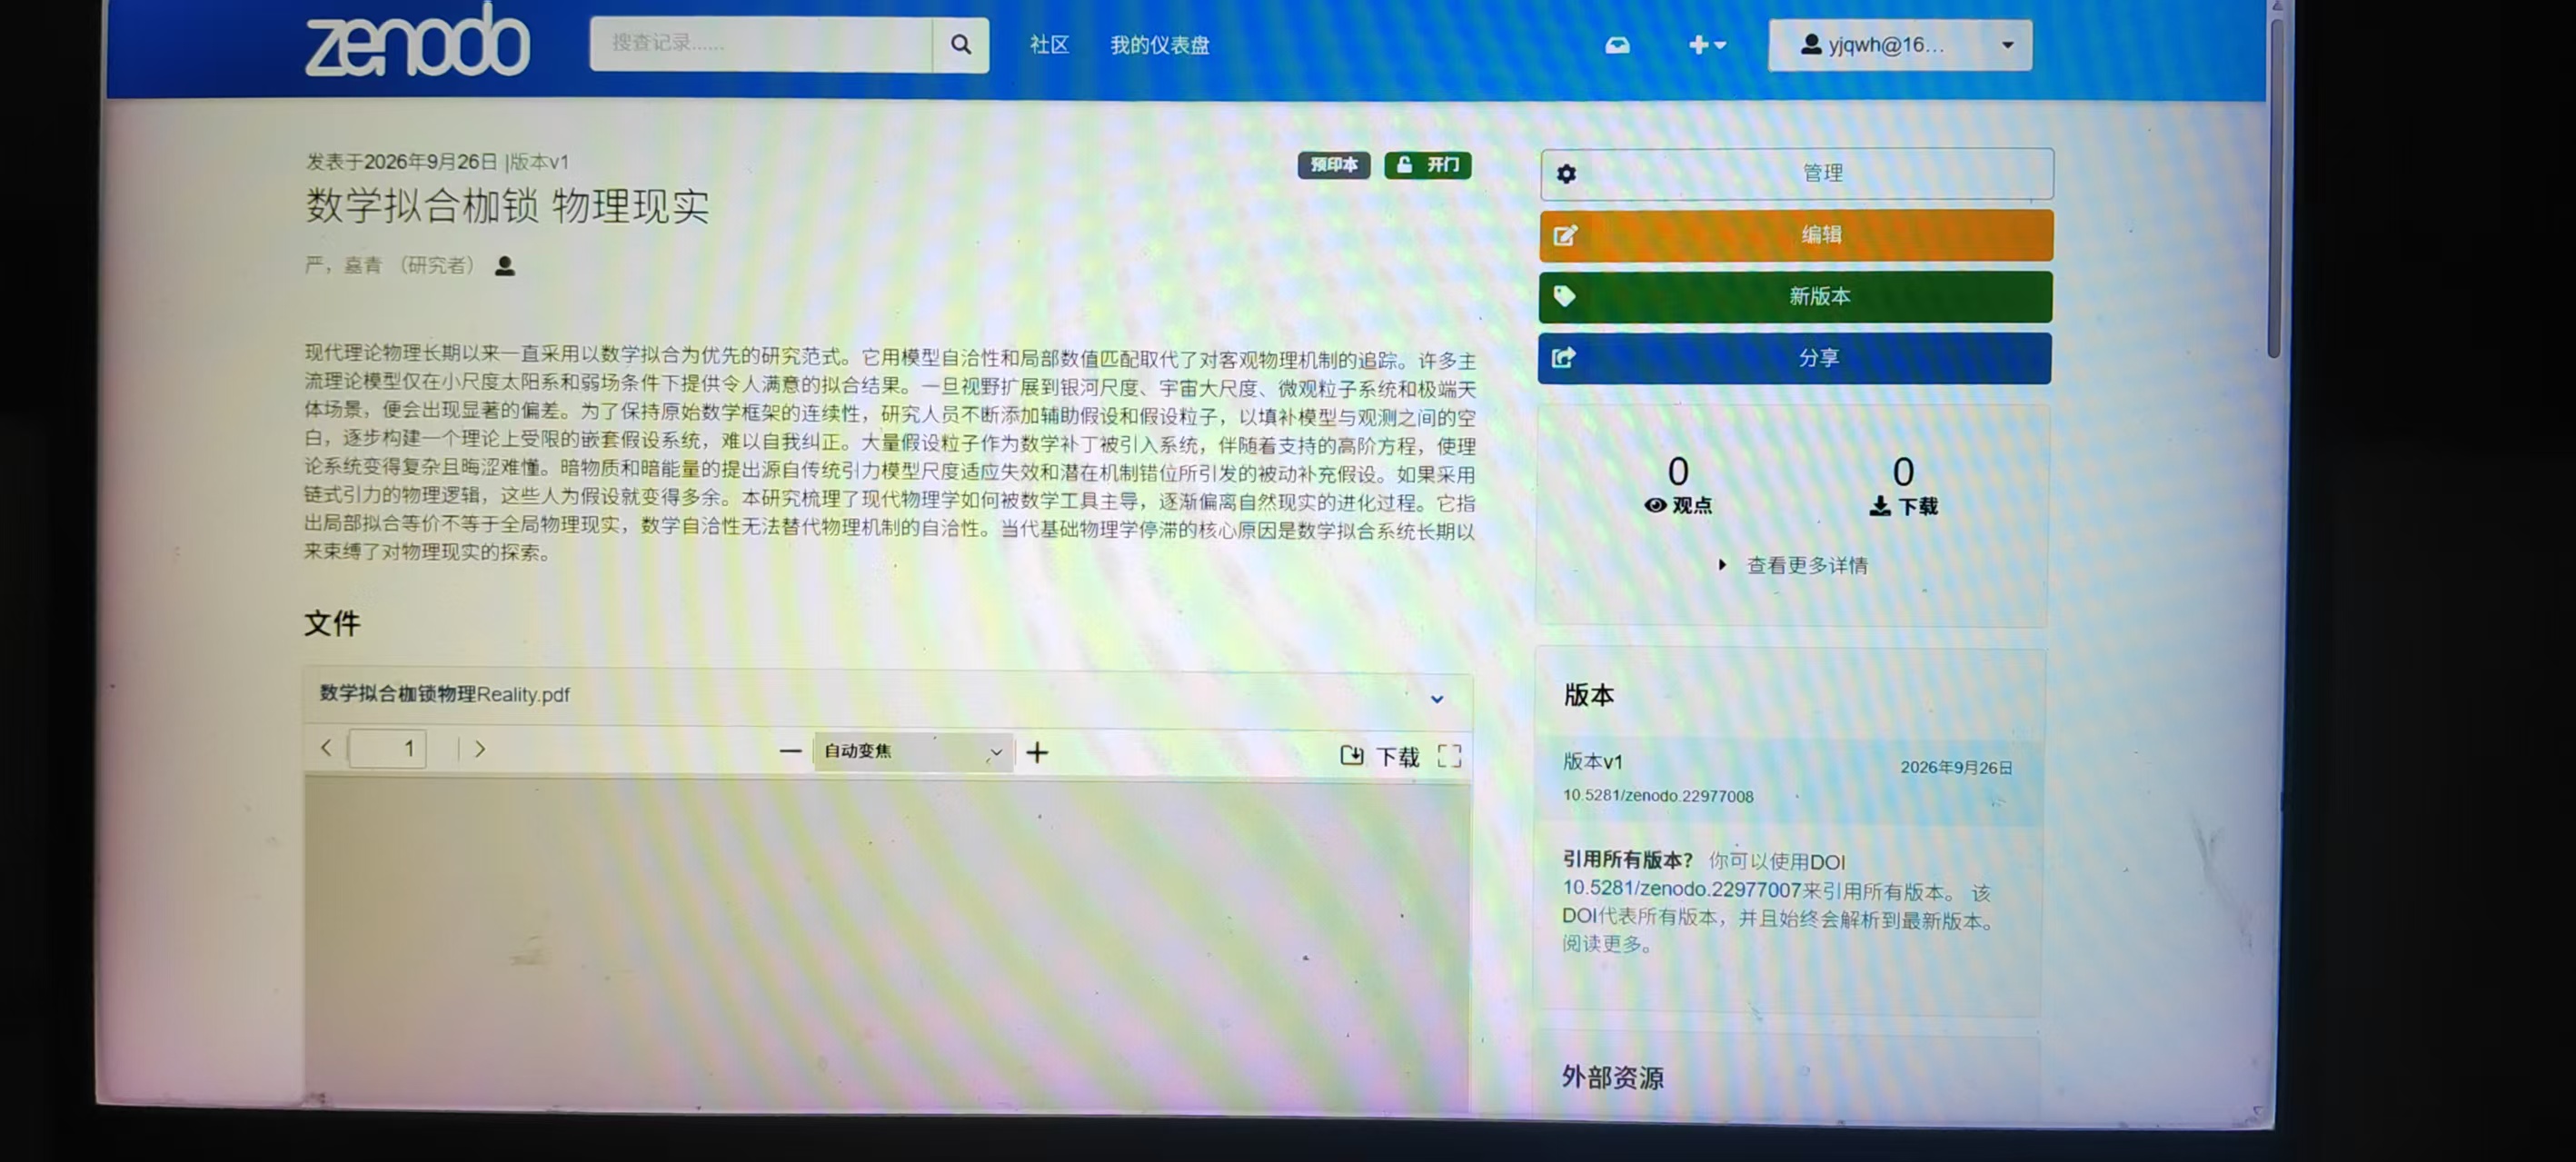Go to previous PDF page arrow
The width and height of the screenshot is (2576, 1162).
326,748
